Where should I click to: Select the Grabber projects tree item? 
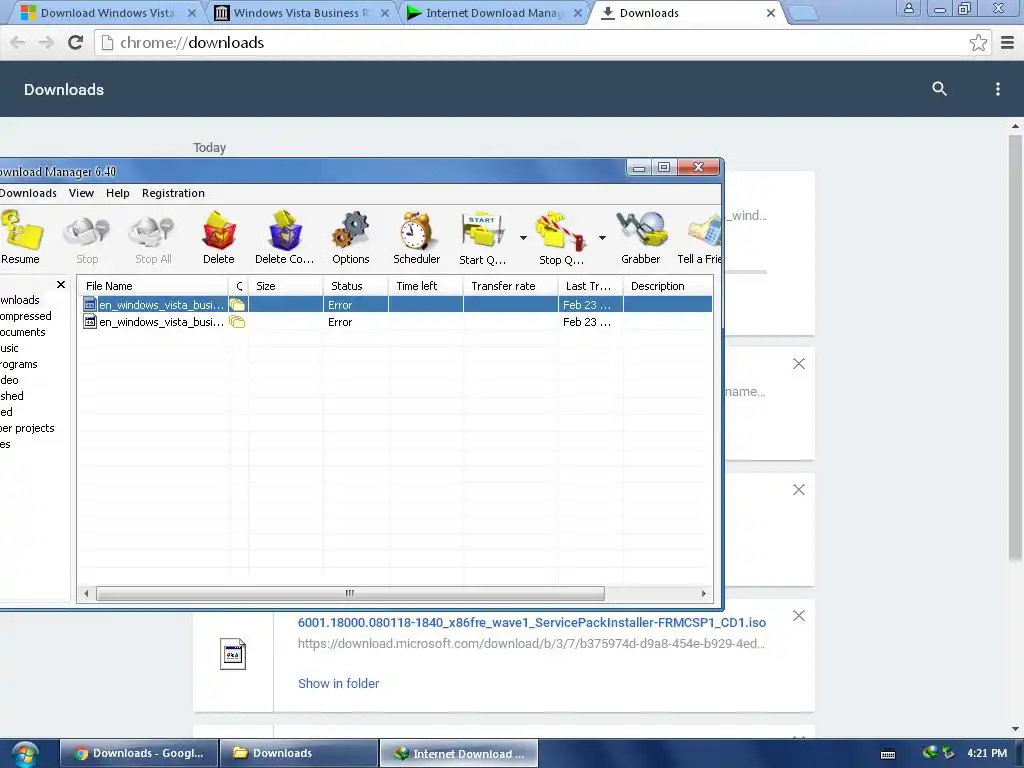coord(27,428)
